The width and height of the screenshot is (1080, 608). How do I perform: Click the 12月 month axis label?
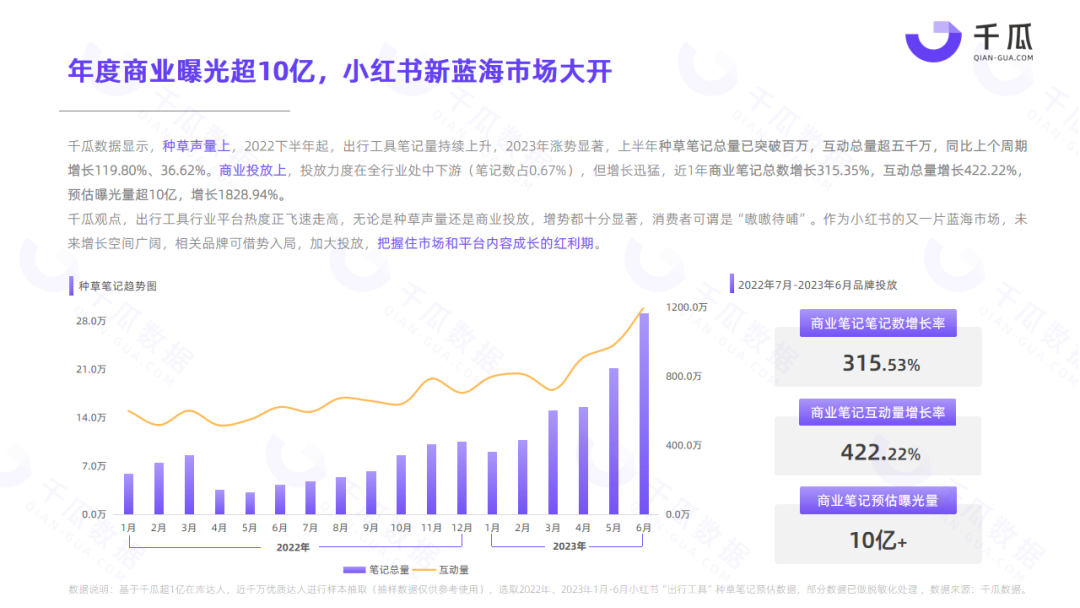coord(461,527)
